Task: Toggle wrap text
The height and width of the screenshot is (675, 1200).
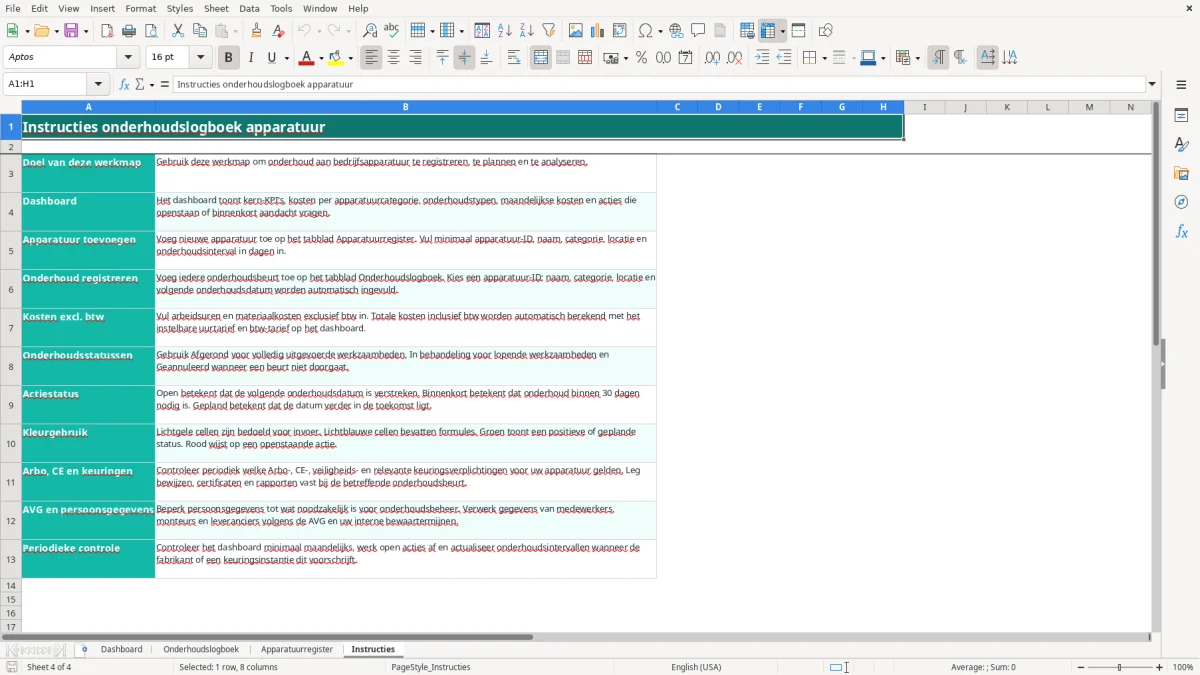Action: coord(514,58)
